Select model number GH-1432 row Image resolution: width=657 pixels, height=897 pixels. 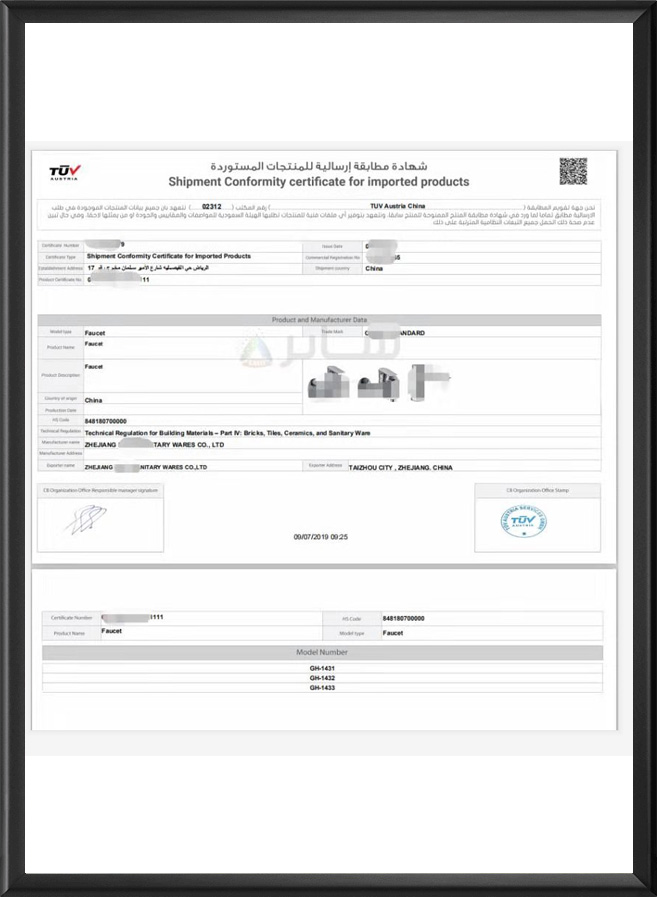tap(322, 678)
